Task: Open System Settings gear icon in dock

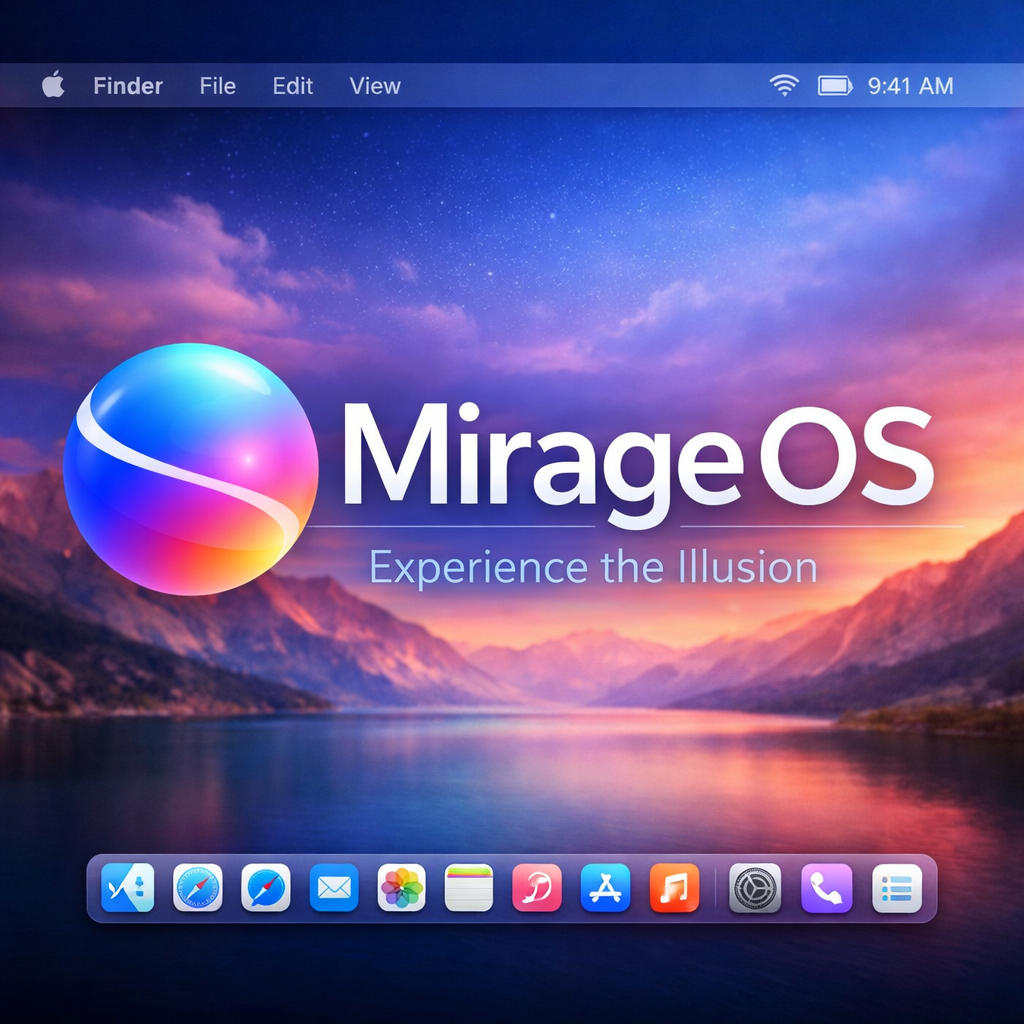Action: pyautogui.click(x=755, y=887)
